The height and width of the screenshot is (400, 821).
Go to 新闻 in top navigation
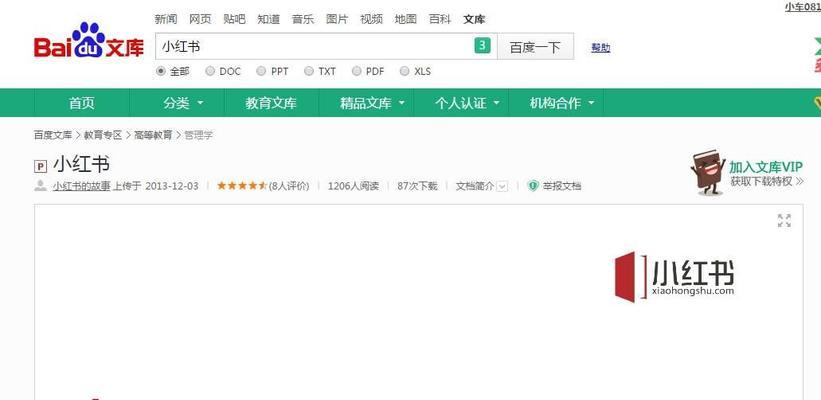pyautogui.click(x=166, y=19)
